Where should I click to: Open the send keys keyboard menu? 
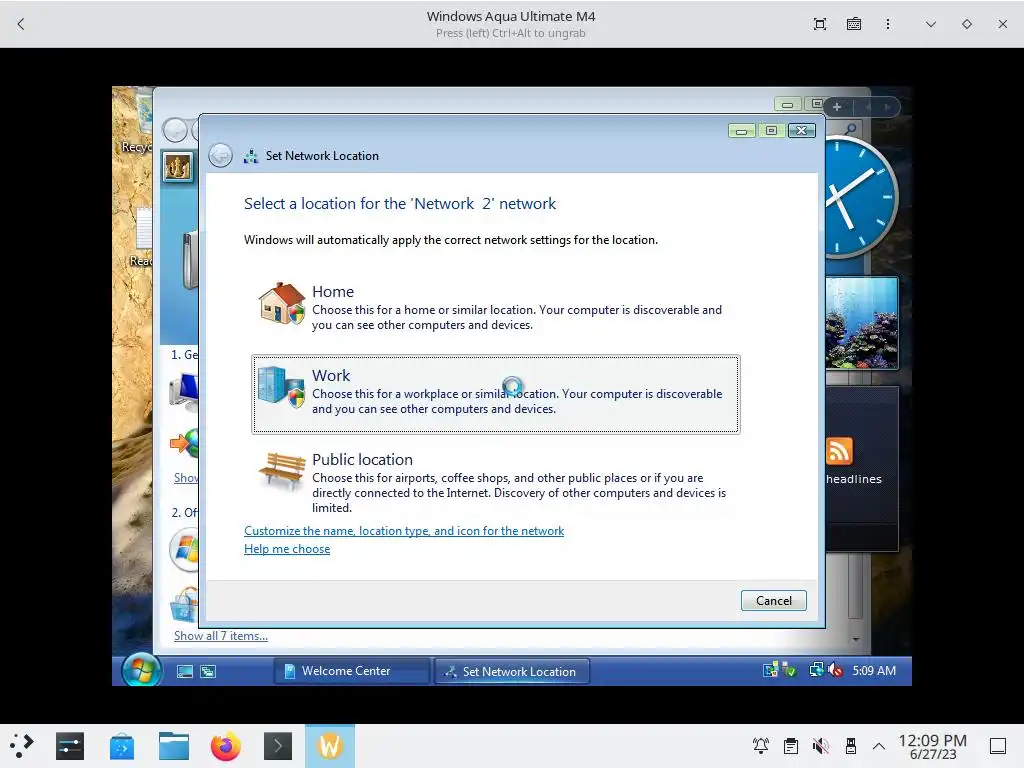click(854, 24)
